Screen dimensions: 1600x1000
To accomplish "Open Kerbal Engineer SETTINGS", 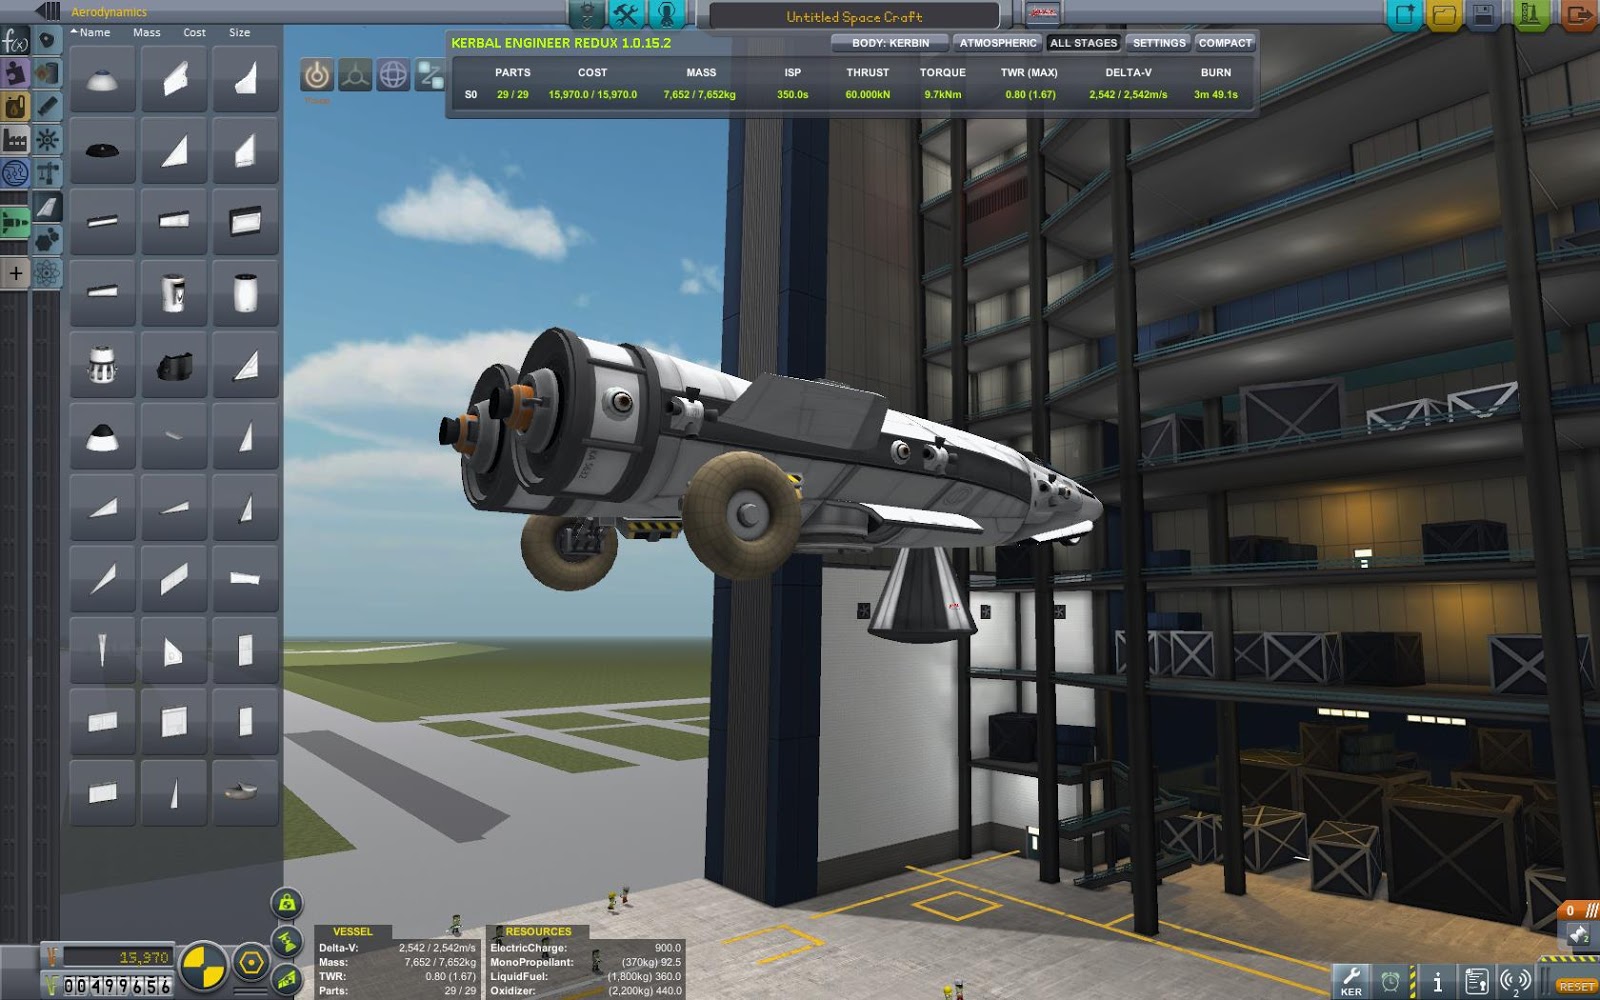I will point(1159,43).
